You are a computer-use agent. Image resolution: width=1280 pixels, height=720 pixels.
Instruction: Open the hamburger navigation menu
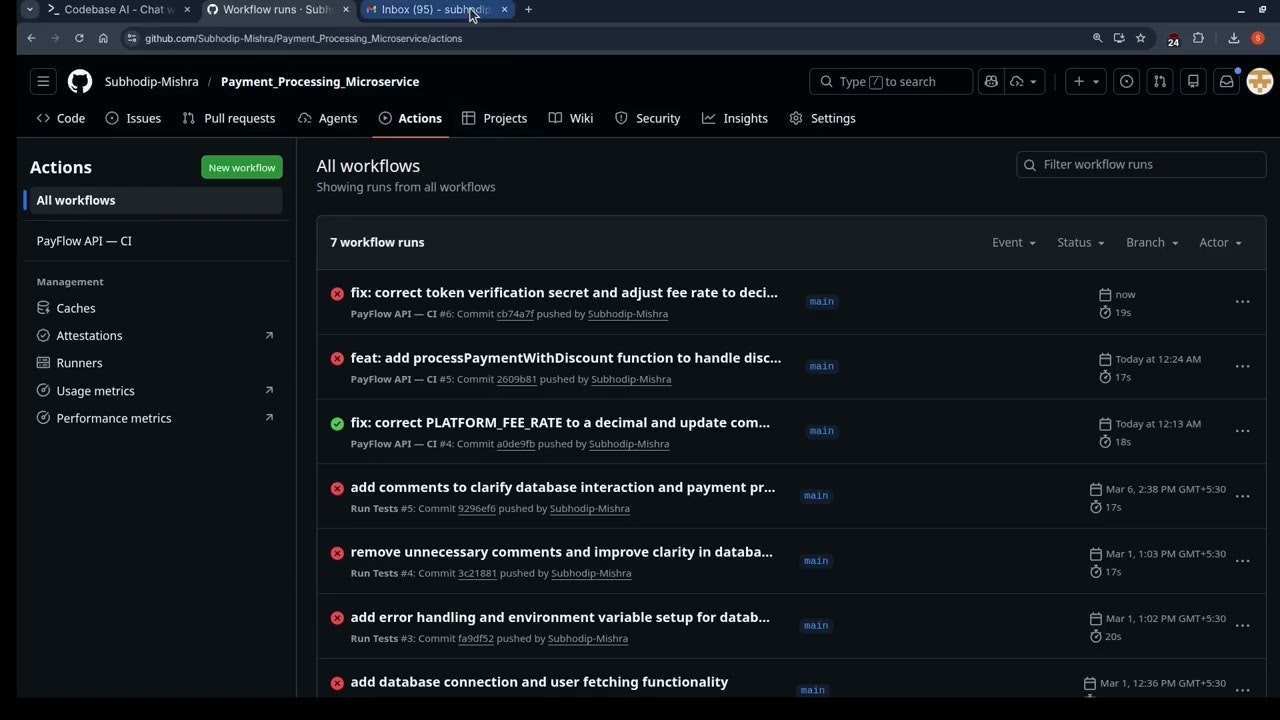coord(43,82)
